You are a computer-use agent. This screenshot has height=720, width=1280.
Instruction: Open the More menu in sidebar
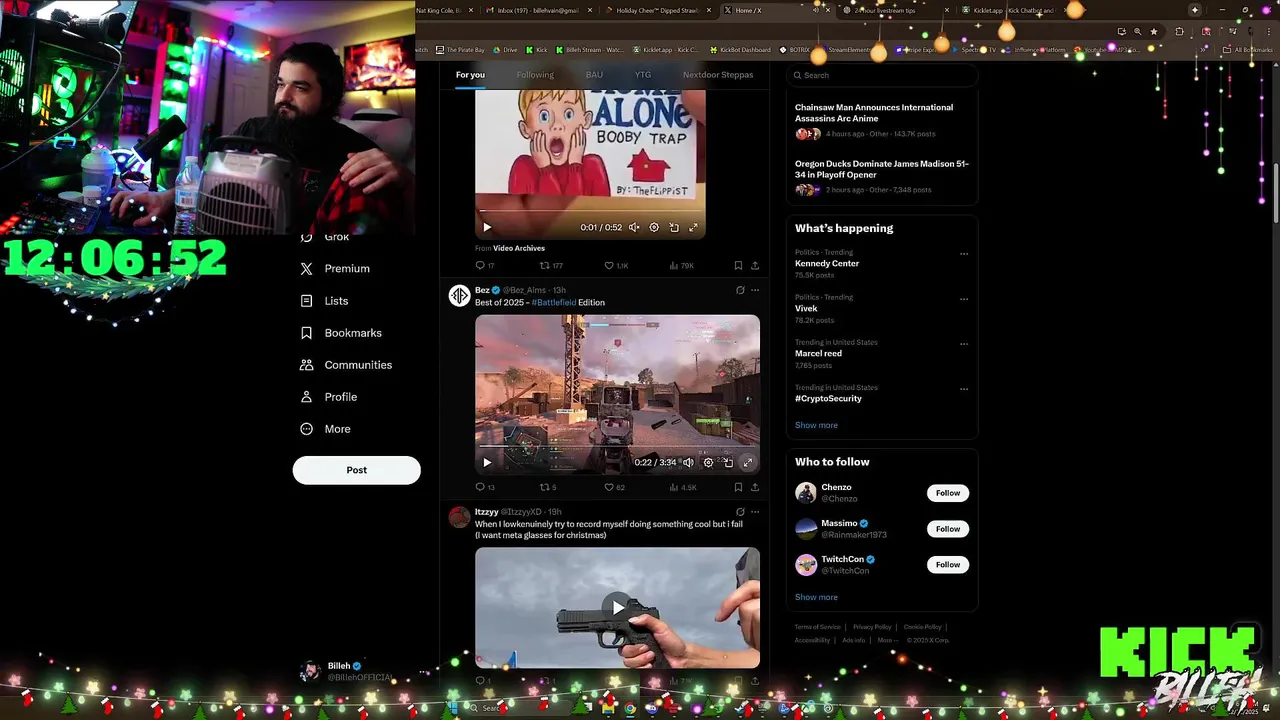pos(325,429)
